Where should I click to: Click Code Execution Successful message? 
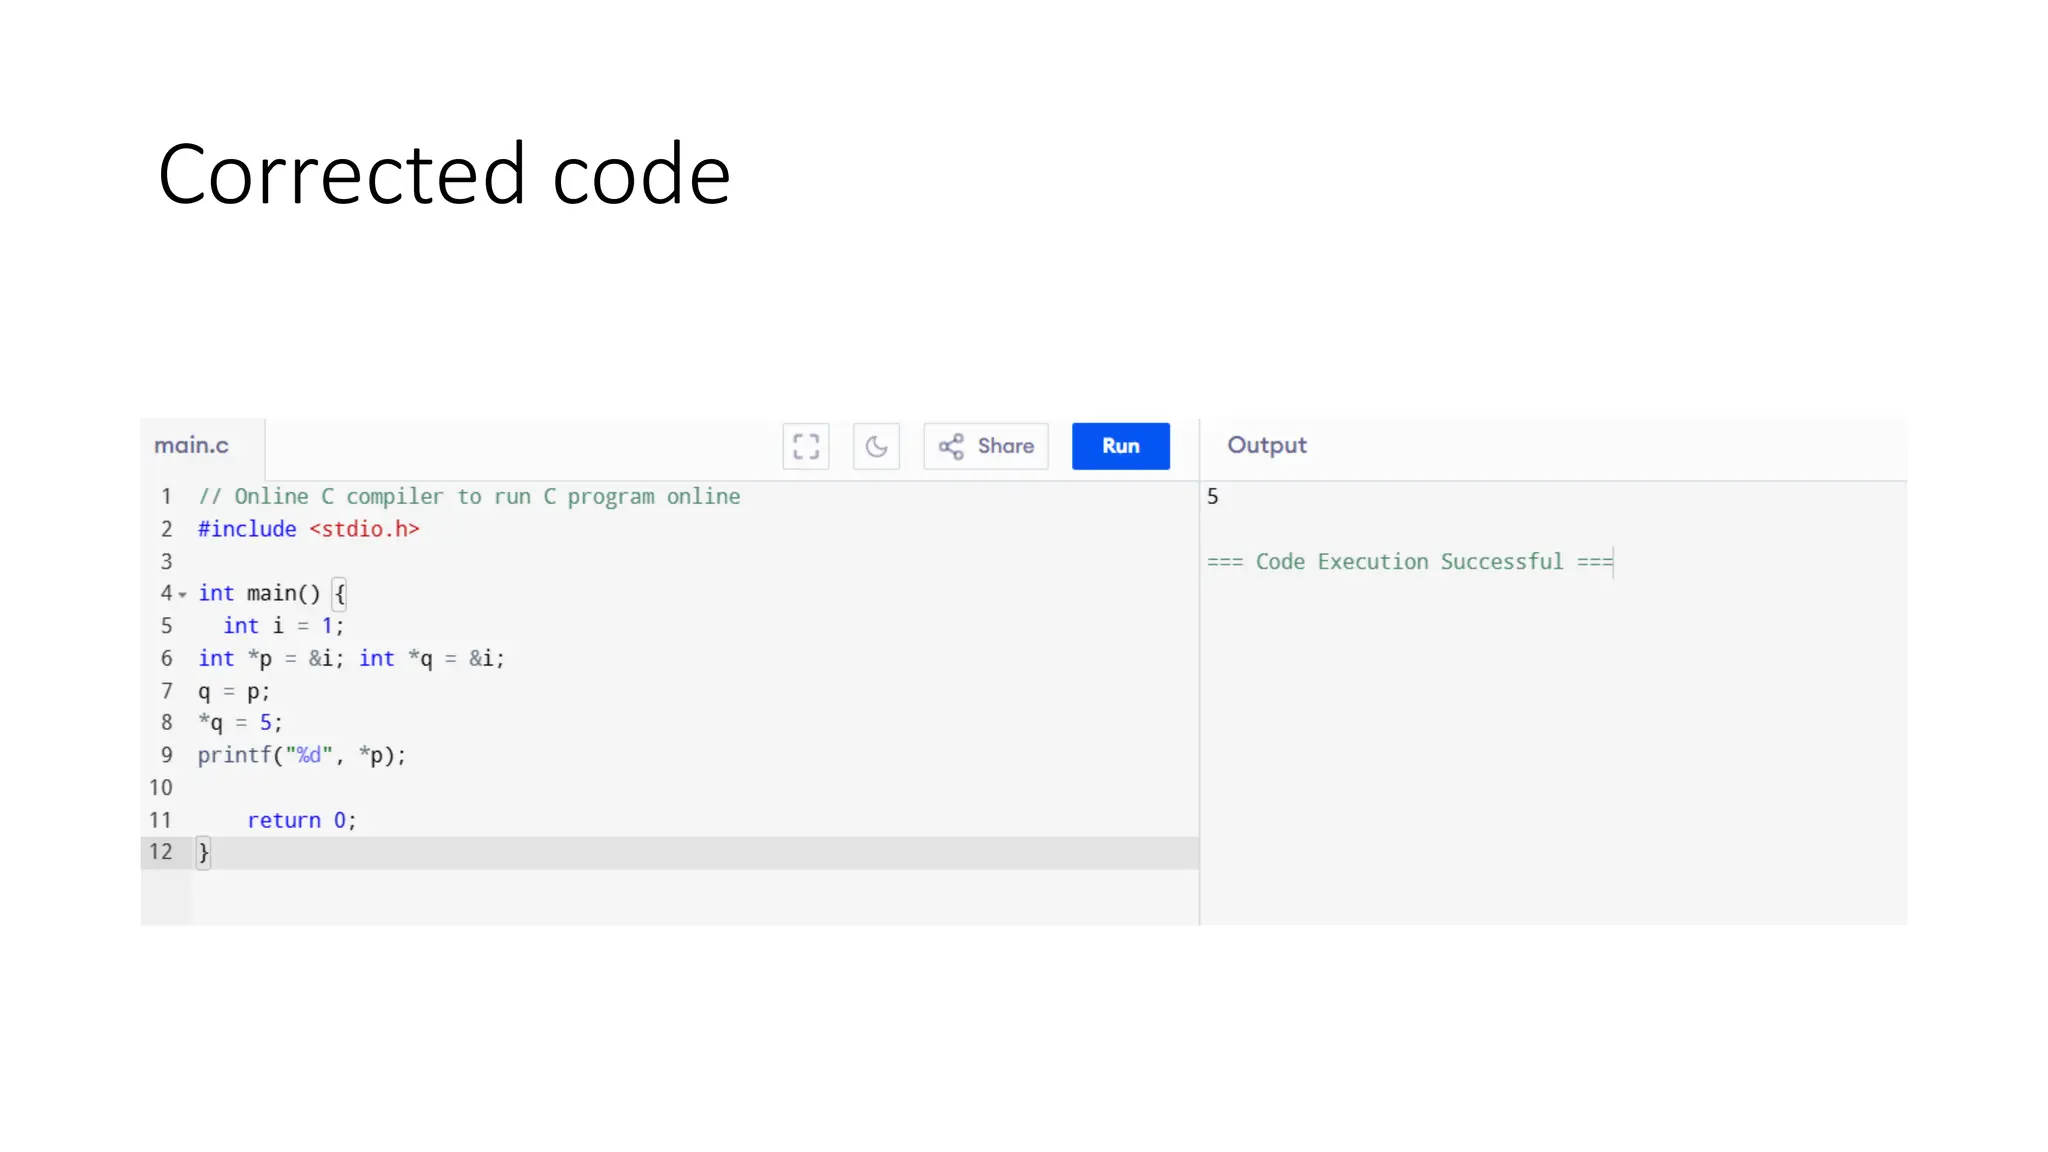coord(1408,562)
